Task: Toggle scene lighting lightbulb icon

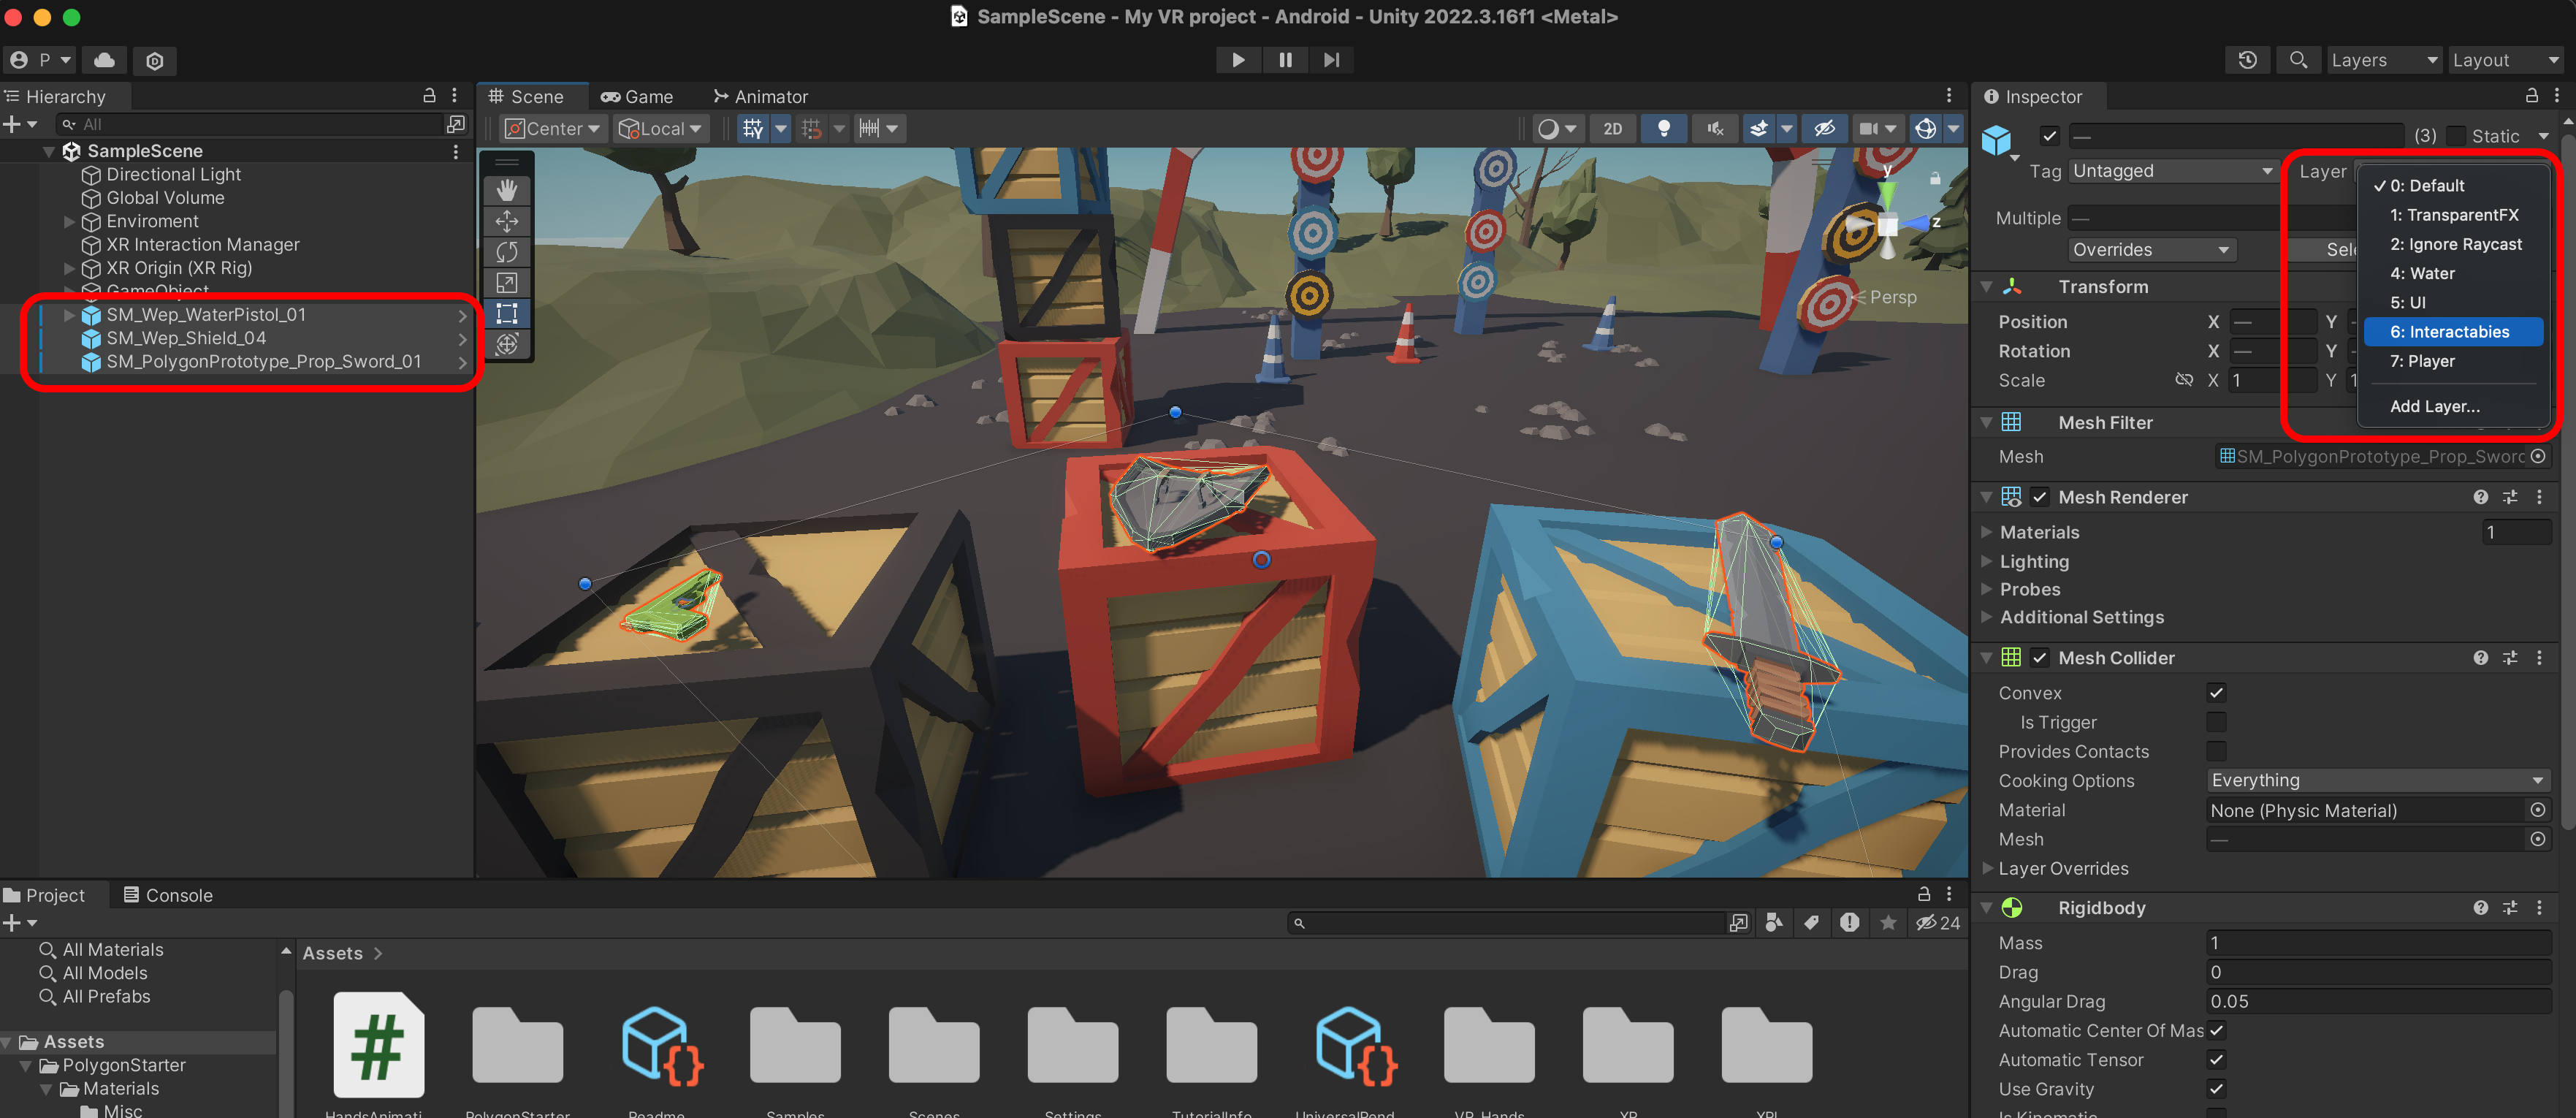Action: (x=1663, y=129)
